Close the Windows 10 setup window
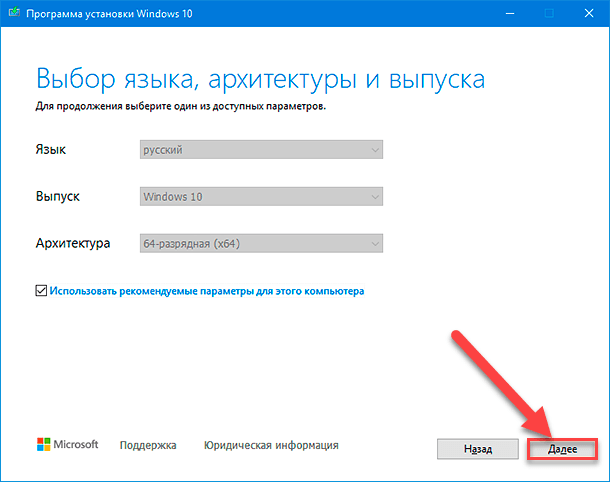The image size is (610, 482). pyautogui.click(x=589, y=14)
